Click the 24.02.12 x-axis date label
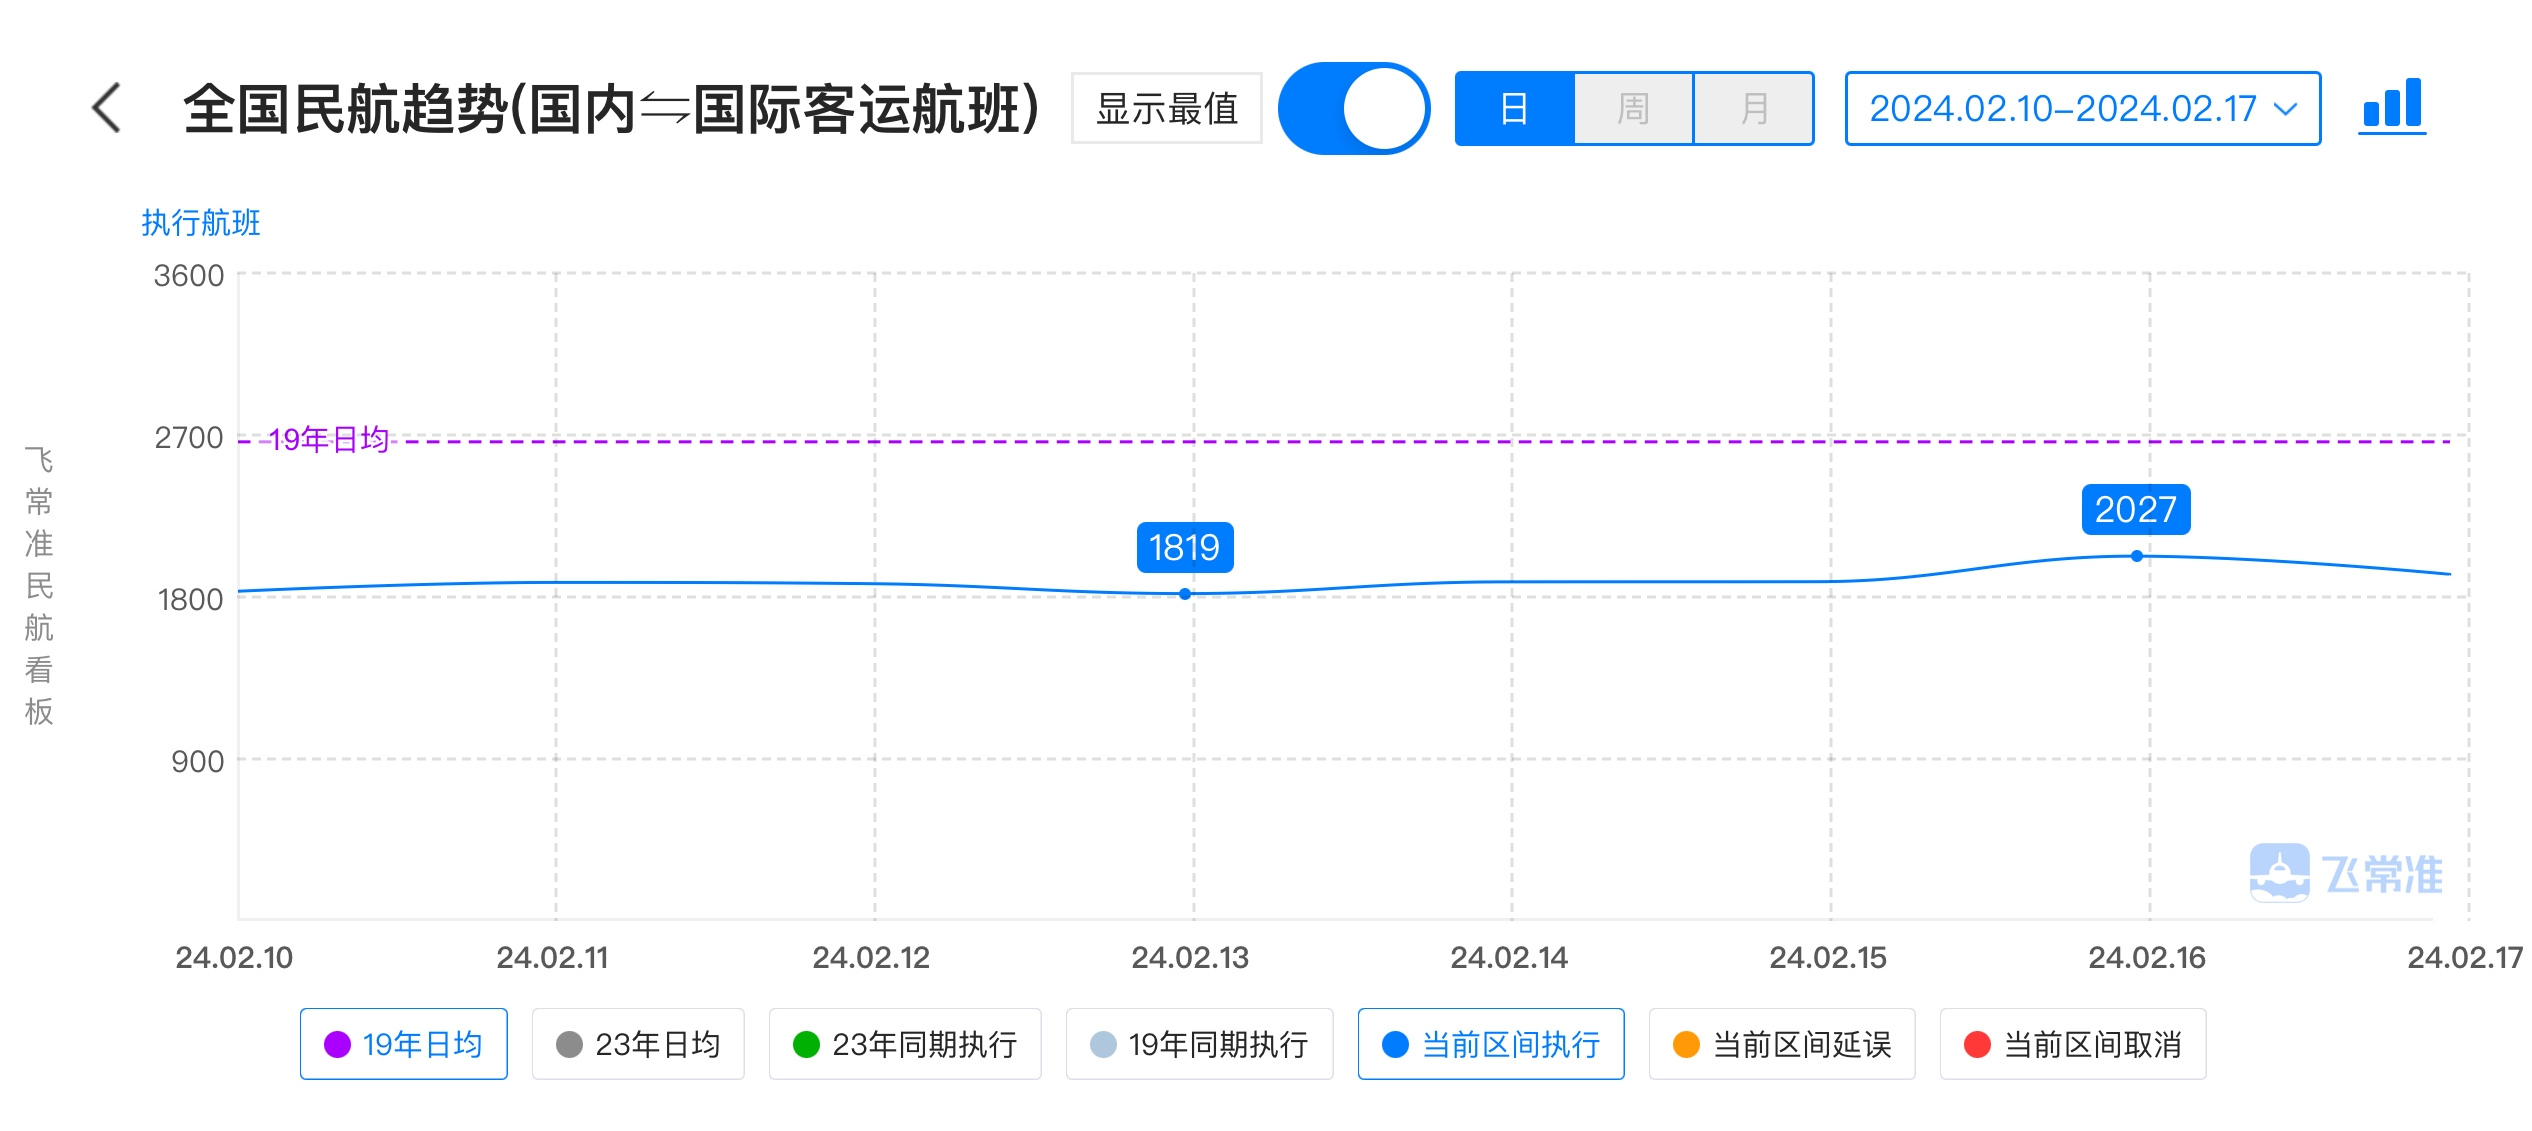The width and height of the screenshot is (2532, 1131). point(871,958)
